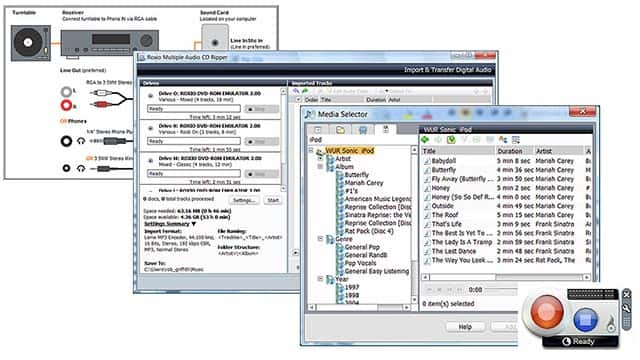Screen dimensions: 640x360
Task: Select the Butterfly track in the track list
Action: (444, 170)
